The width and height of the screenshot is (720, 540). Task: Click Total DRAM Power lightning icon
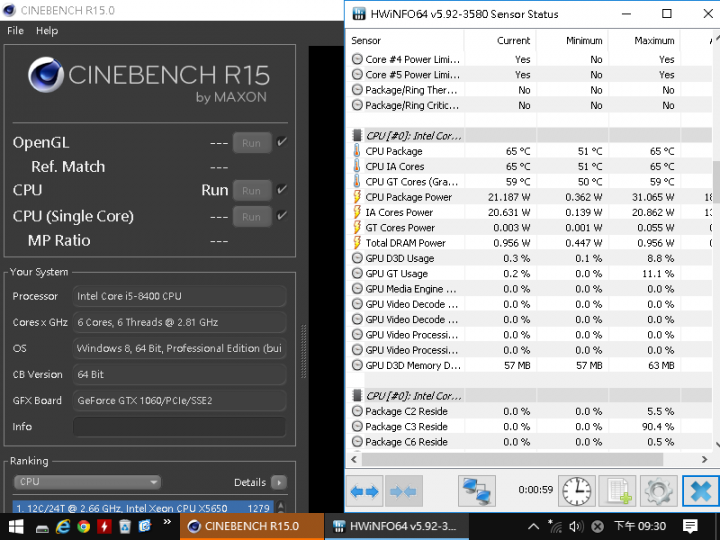coord(357,243)
